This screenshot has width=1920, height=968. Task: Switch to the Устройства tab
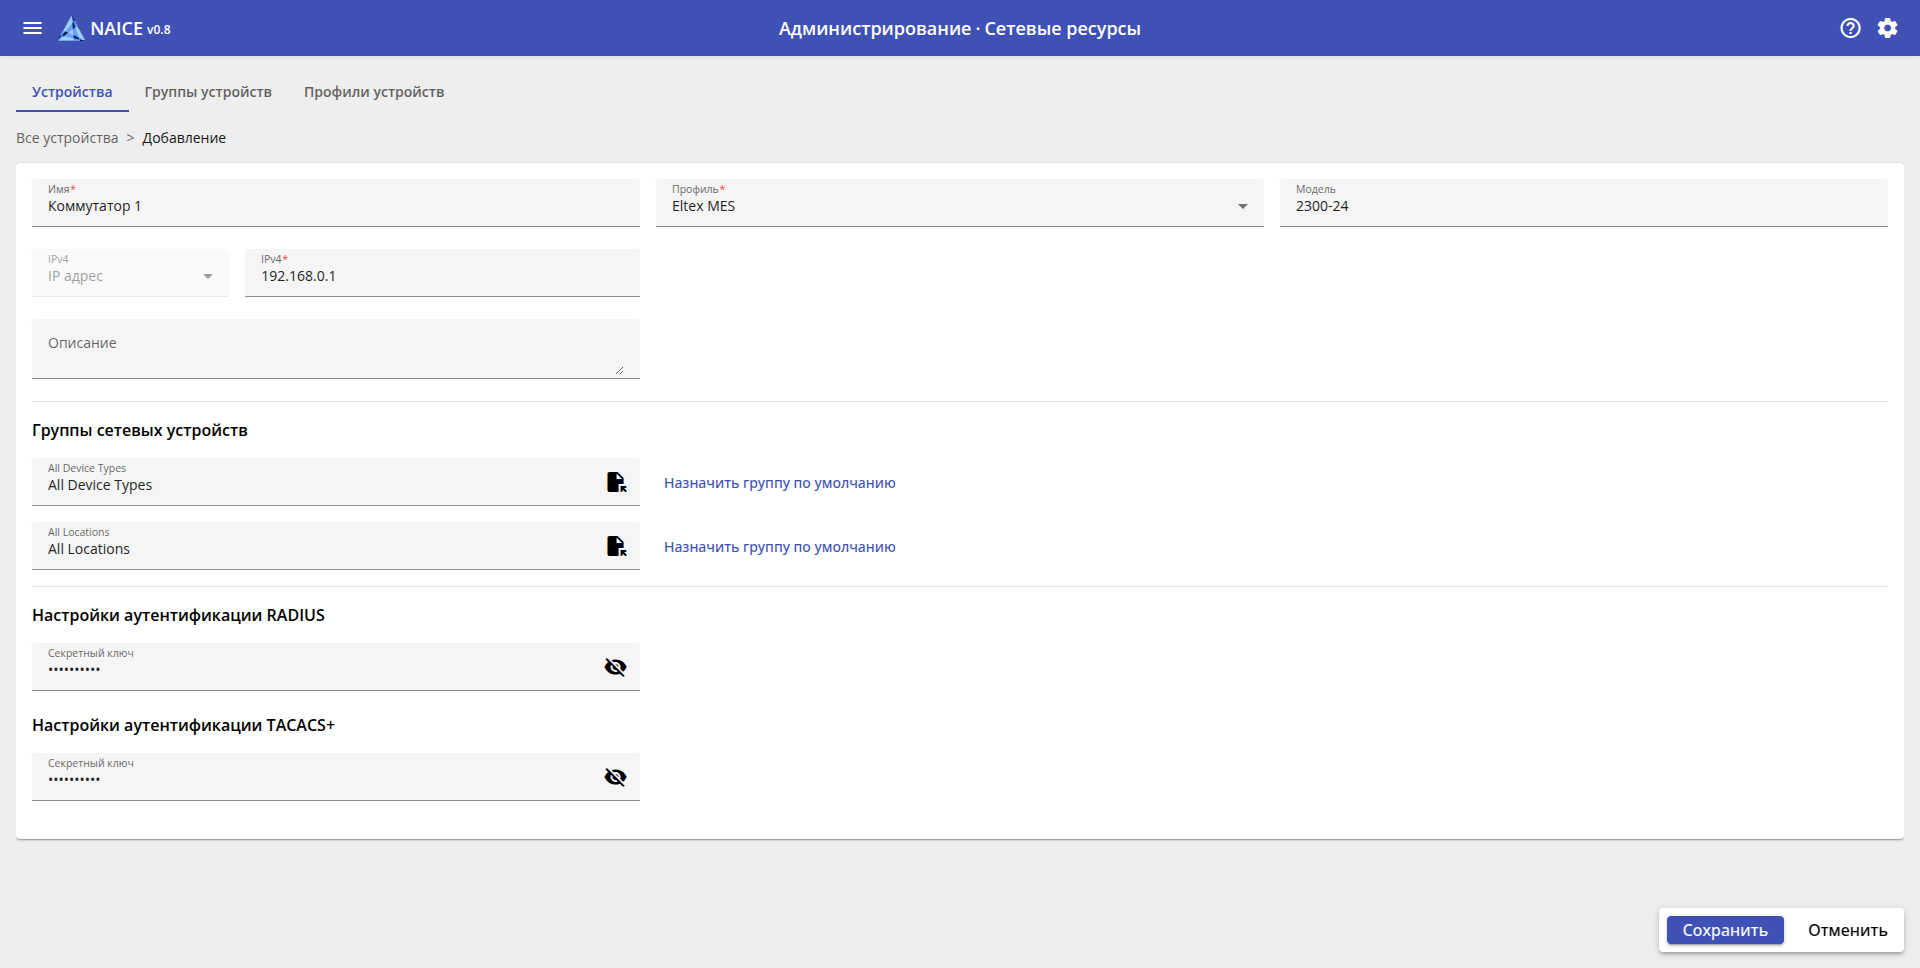click(72, 92)
